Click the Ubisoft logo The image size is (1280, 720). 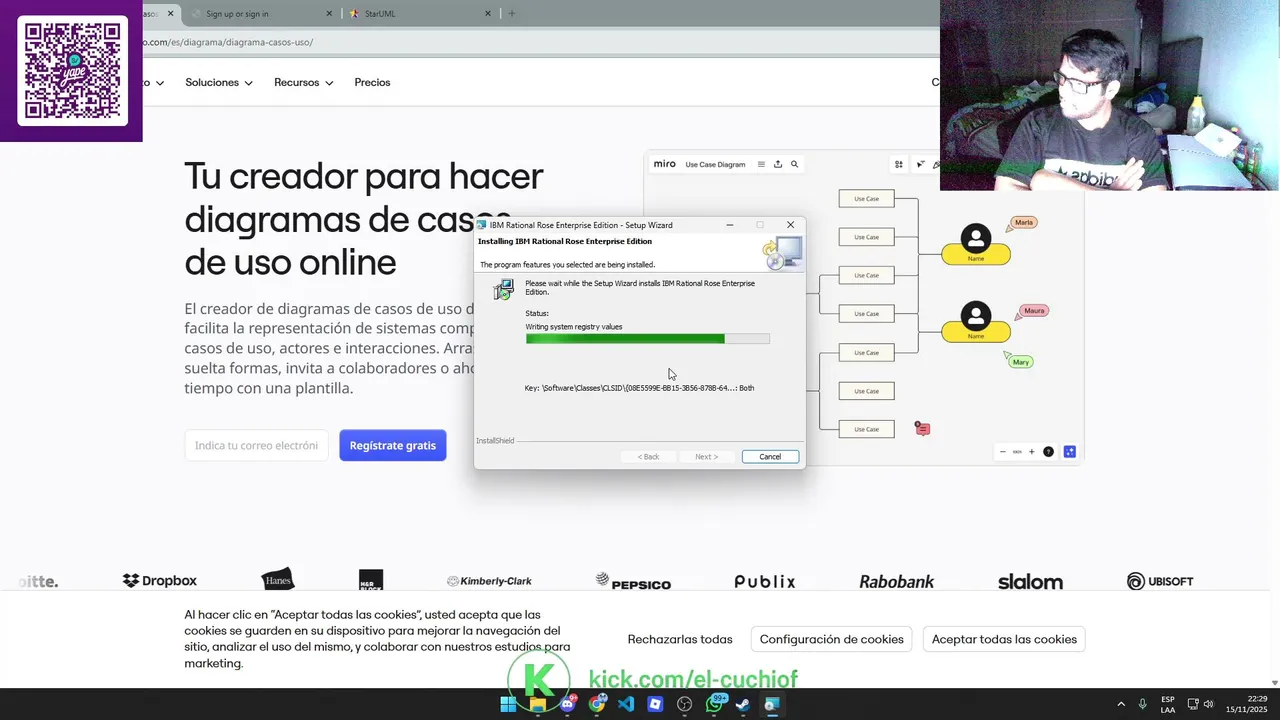pos(1160,581)
